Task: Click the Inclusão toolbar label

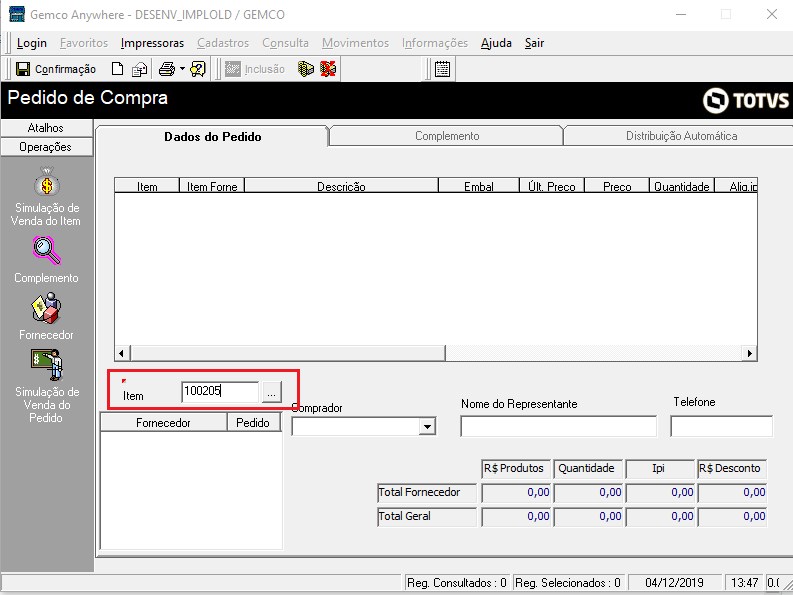Action: tap(265, 69)
